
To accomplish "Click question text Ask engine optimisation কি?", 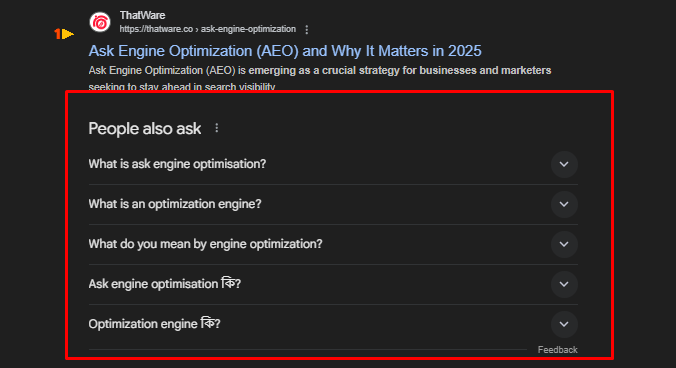I will pos(164,284).
